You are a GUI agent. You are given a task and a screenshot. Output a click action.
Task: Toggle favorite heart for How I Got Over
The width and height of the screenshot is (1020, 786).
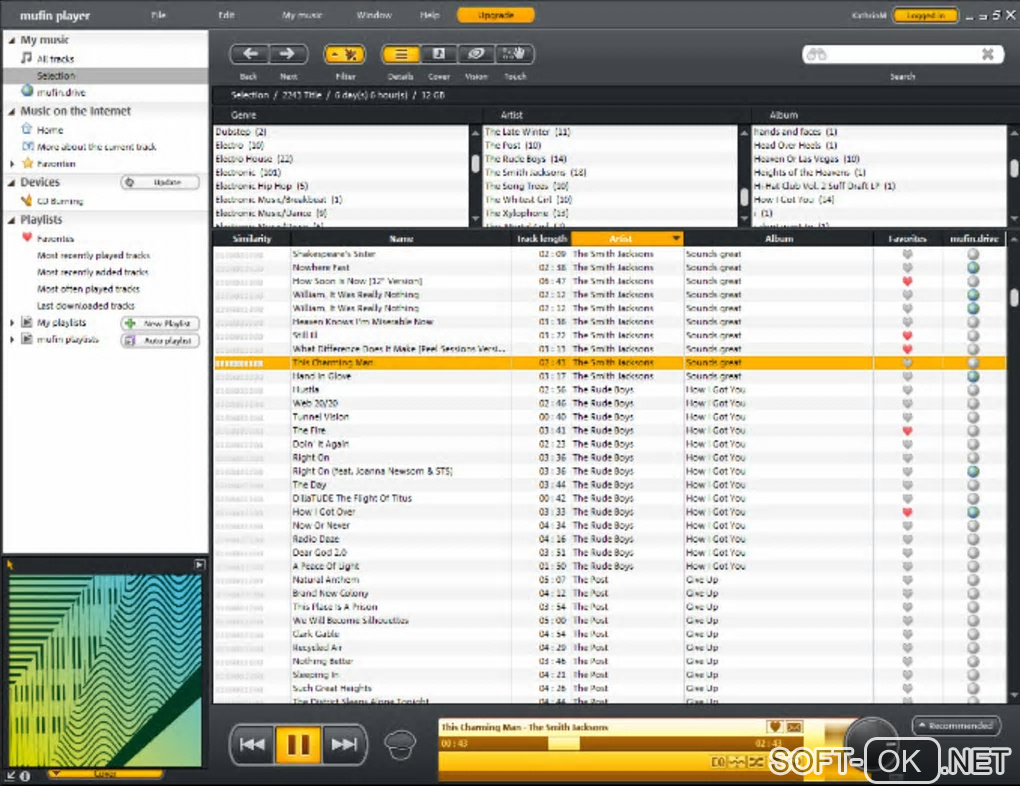point(907,512)
